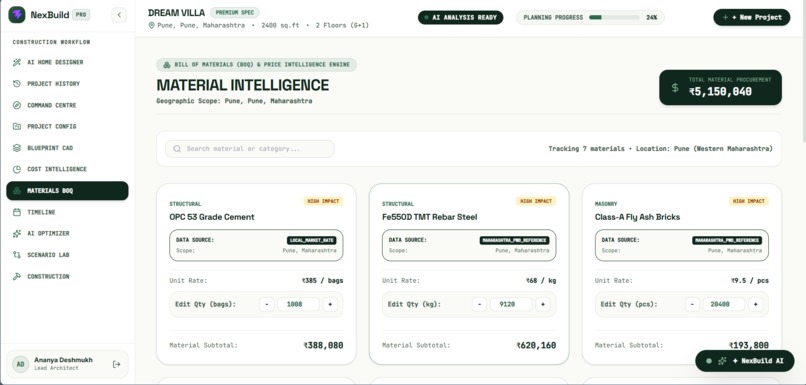Screen dimensions: 806x385
Task: Open the NexBuild AI assistant button
Action: click(745, 361)
